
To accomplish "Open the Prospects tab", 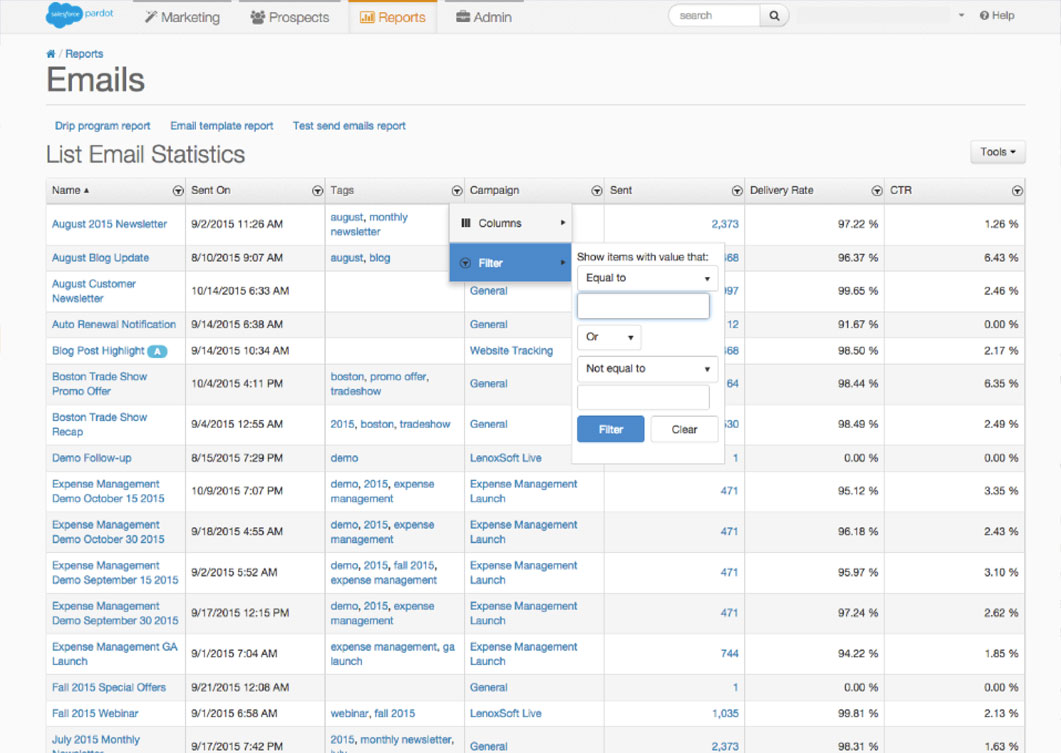I will coord(290,17).
